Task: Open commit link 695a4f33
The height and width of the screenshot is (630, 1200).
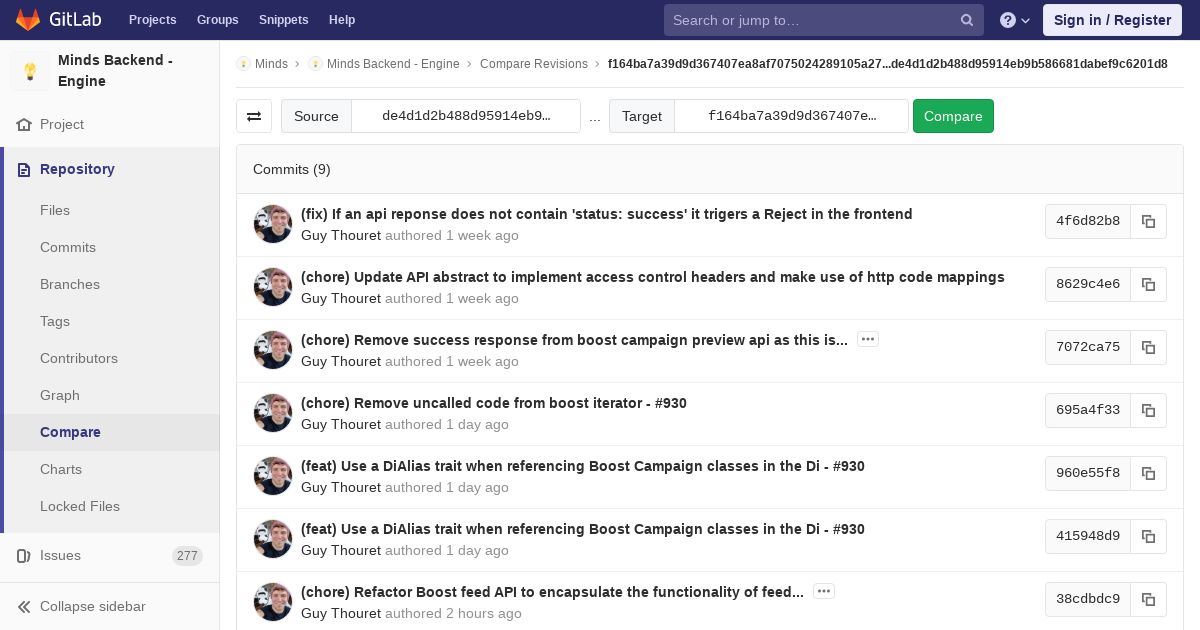Action: pyautogui.click(x=1088, y=410)
